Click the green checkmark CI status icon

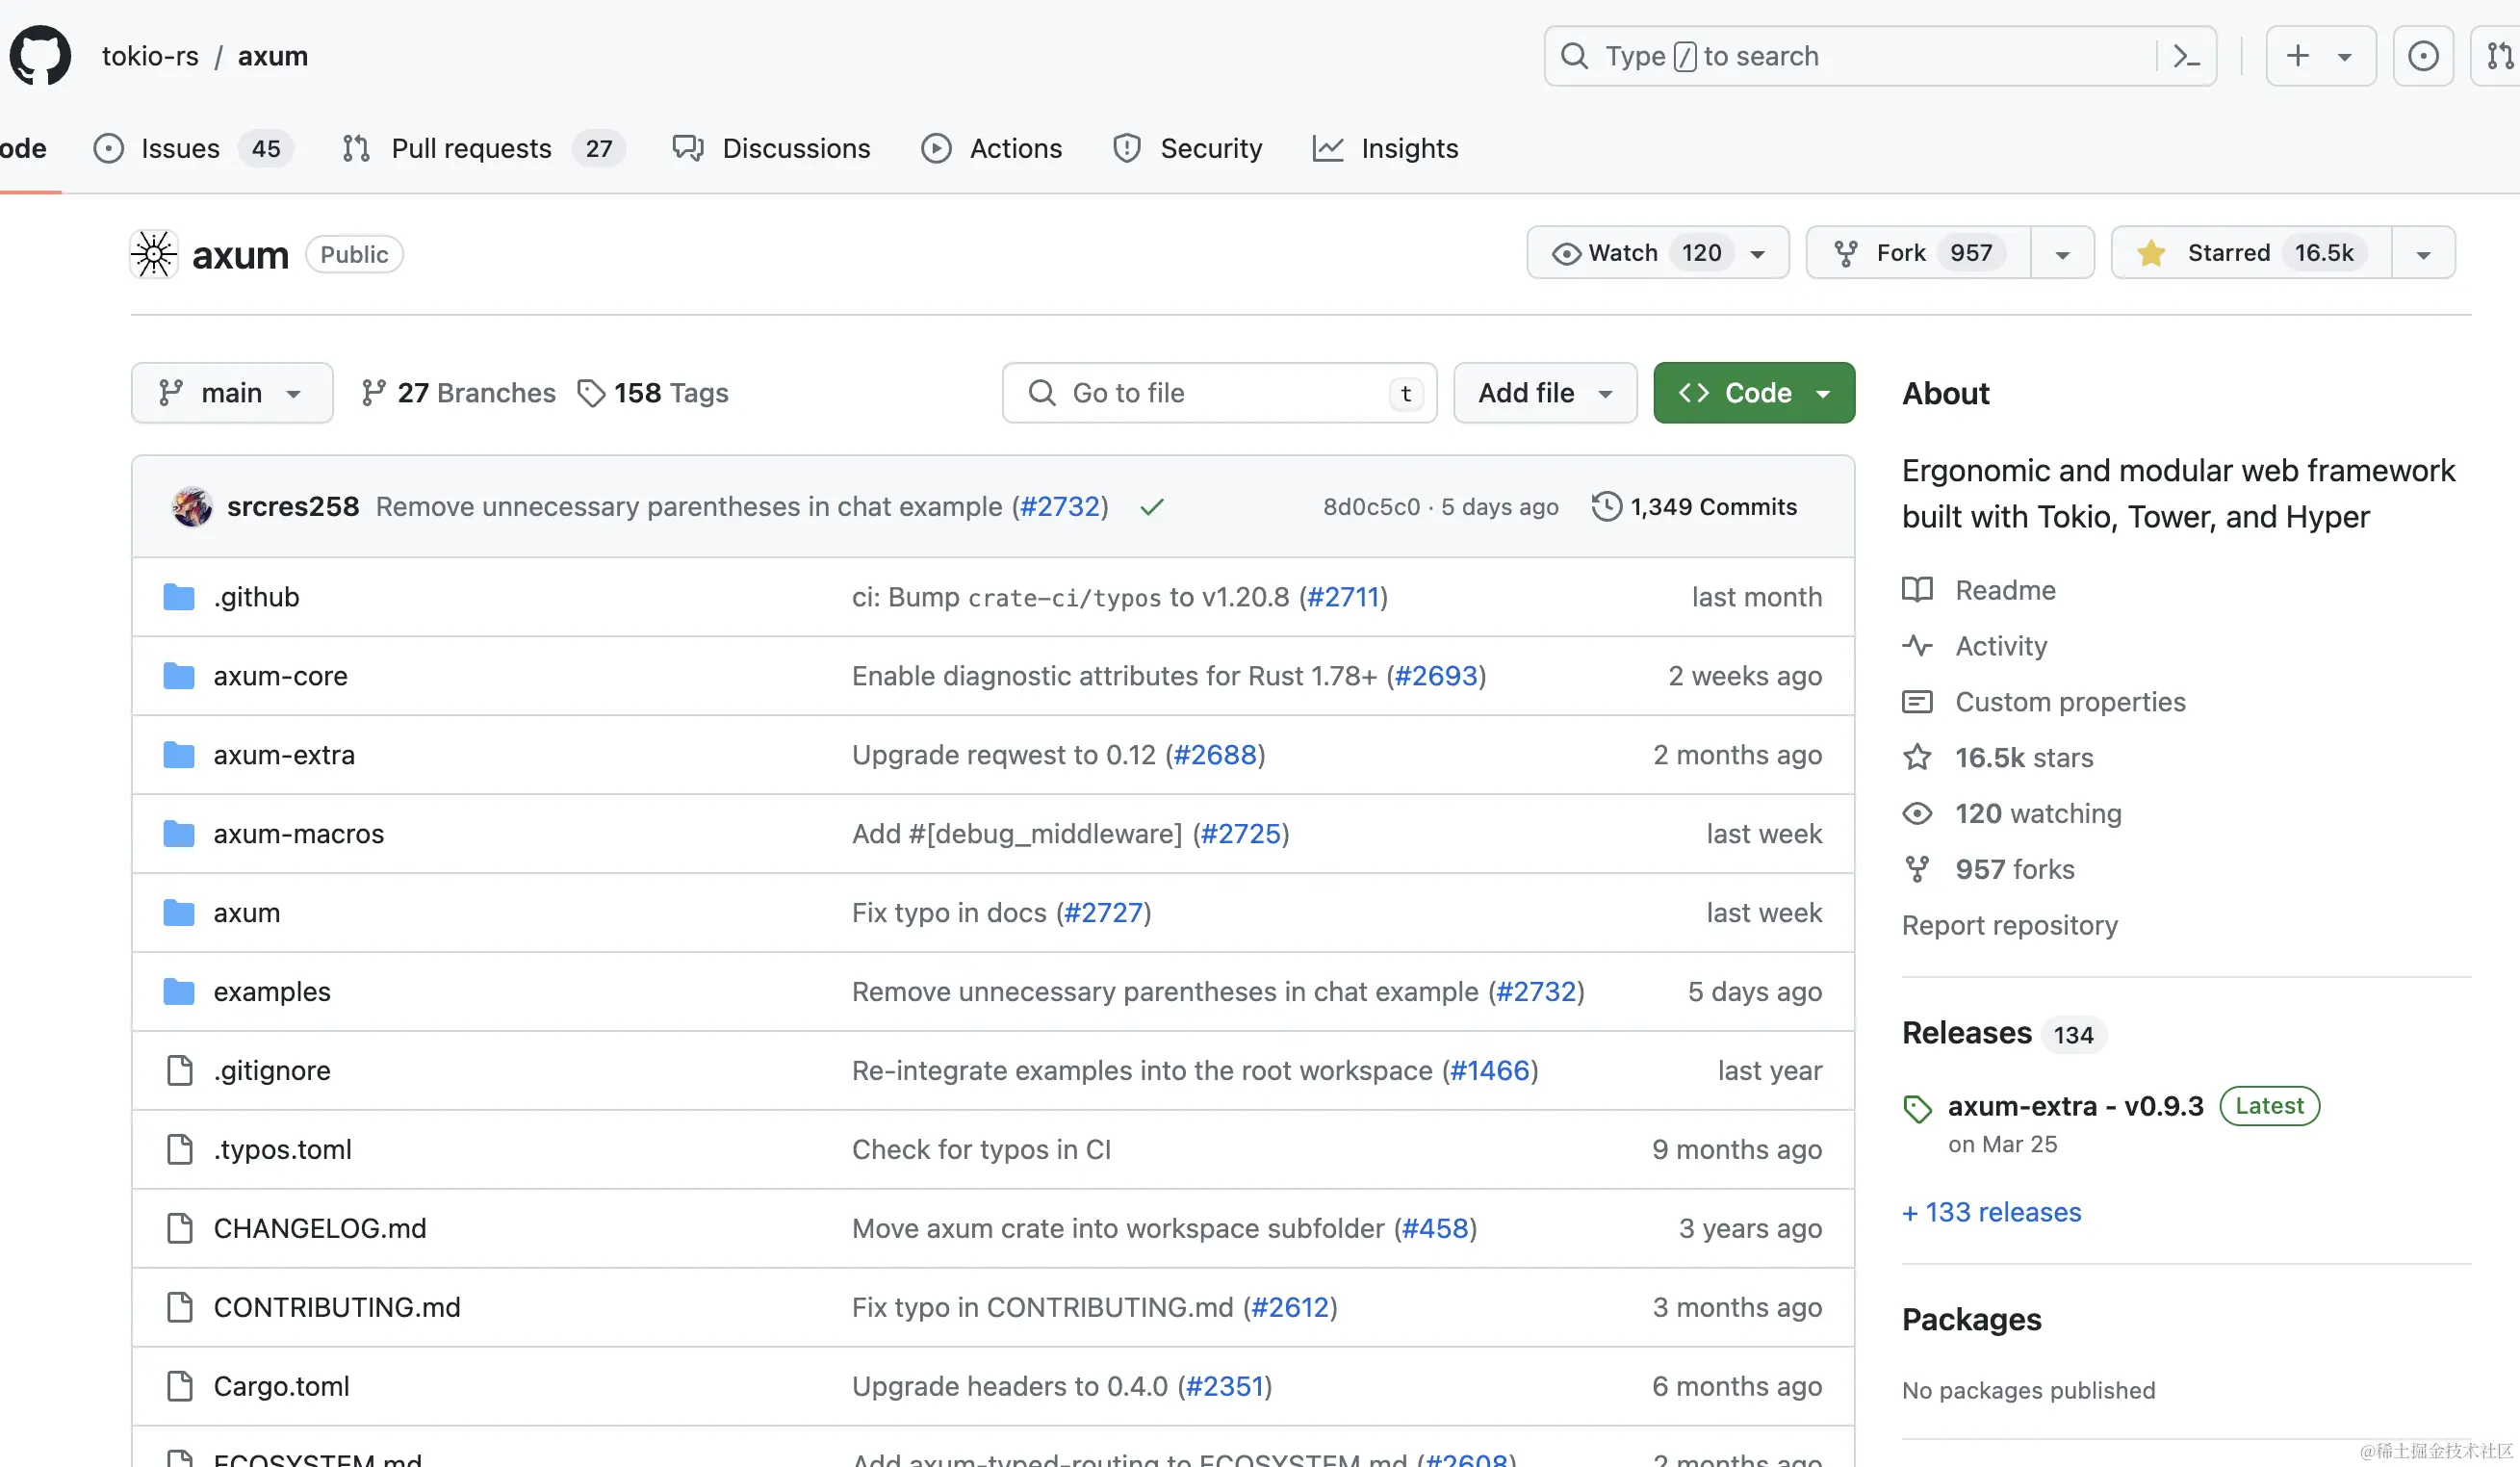click(1152, 507)
